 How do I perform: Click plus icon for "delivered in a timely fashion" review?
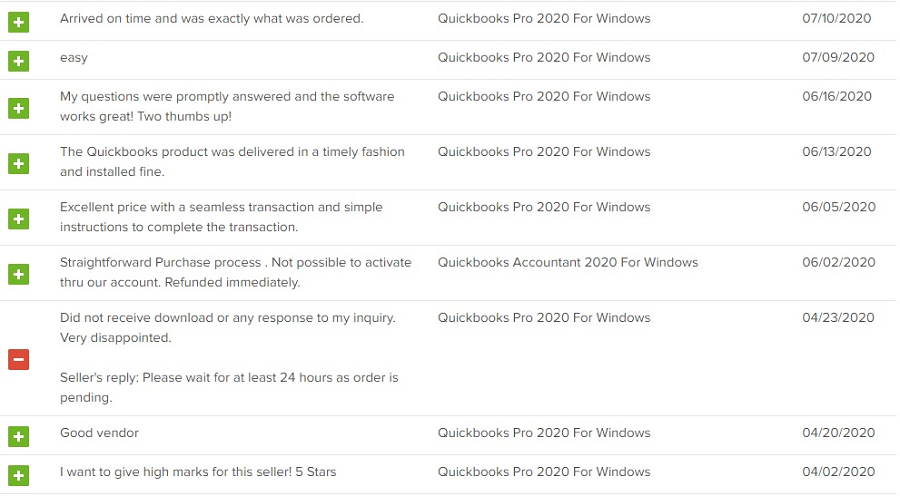18,162
